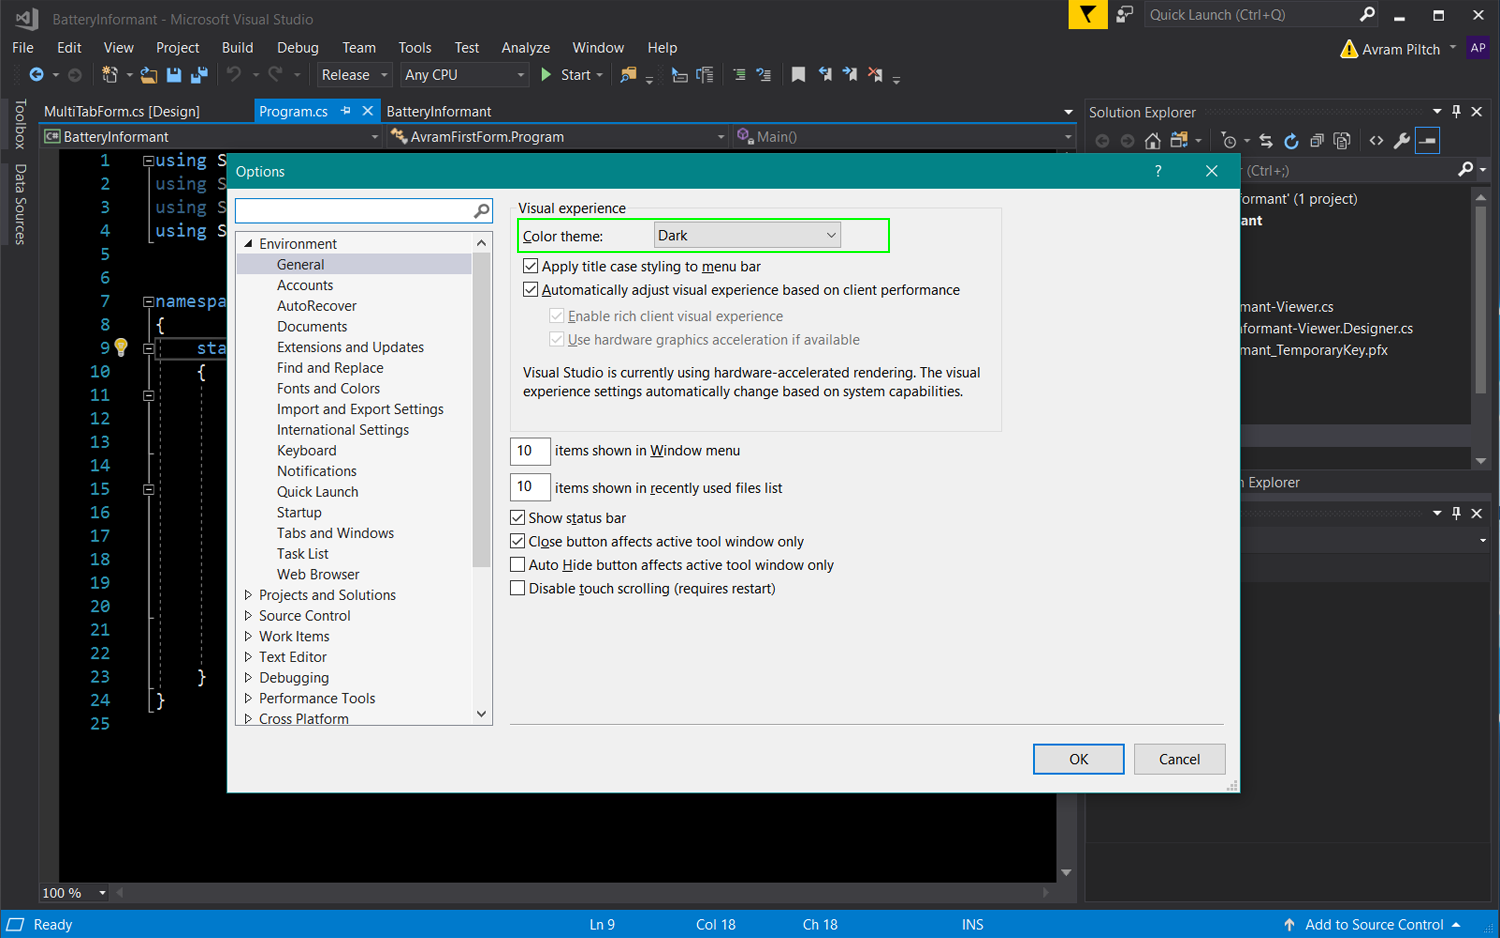Open the Debug menu
The width and height of the screenshot is (1500, 938).
tap(298, 47)
